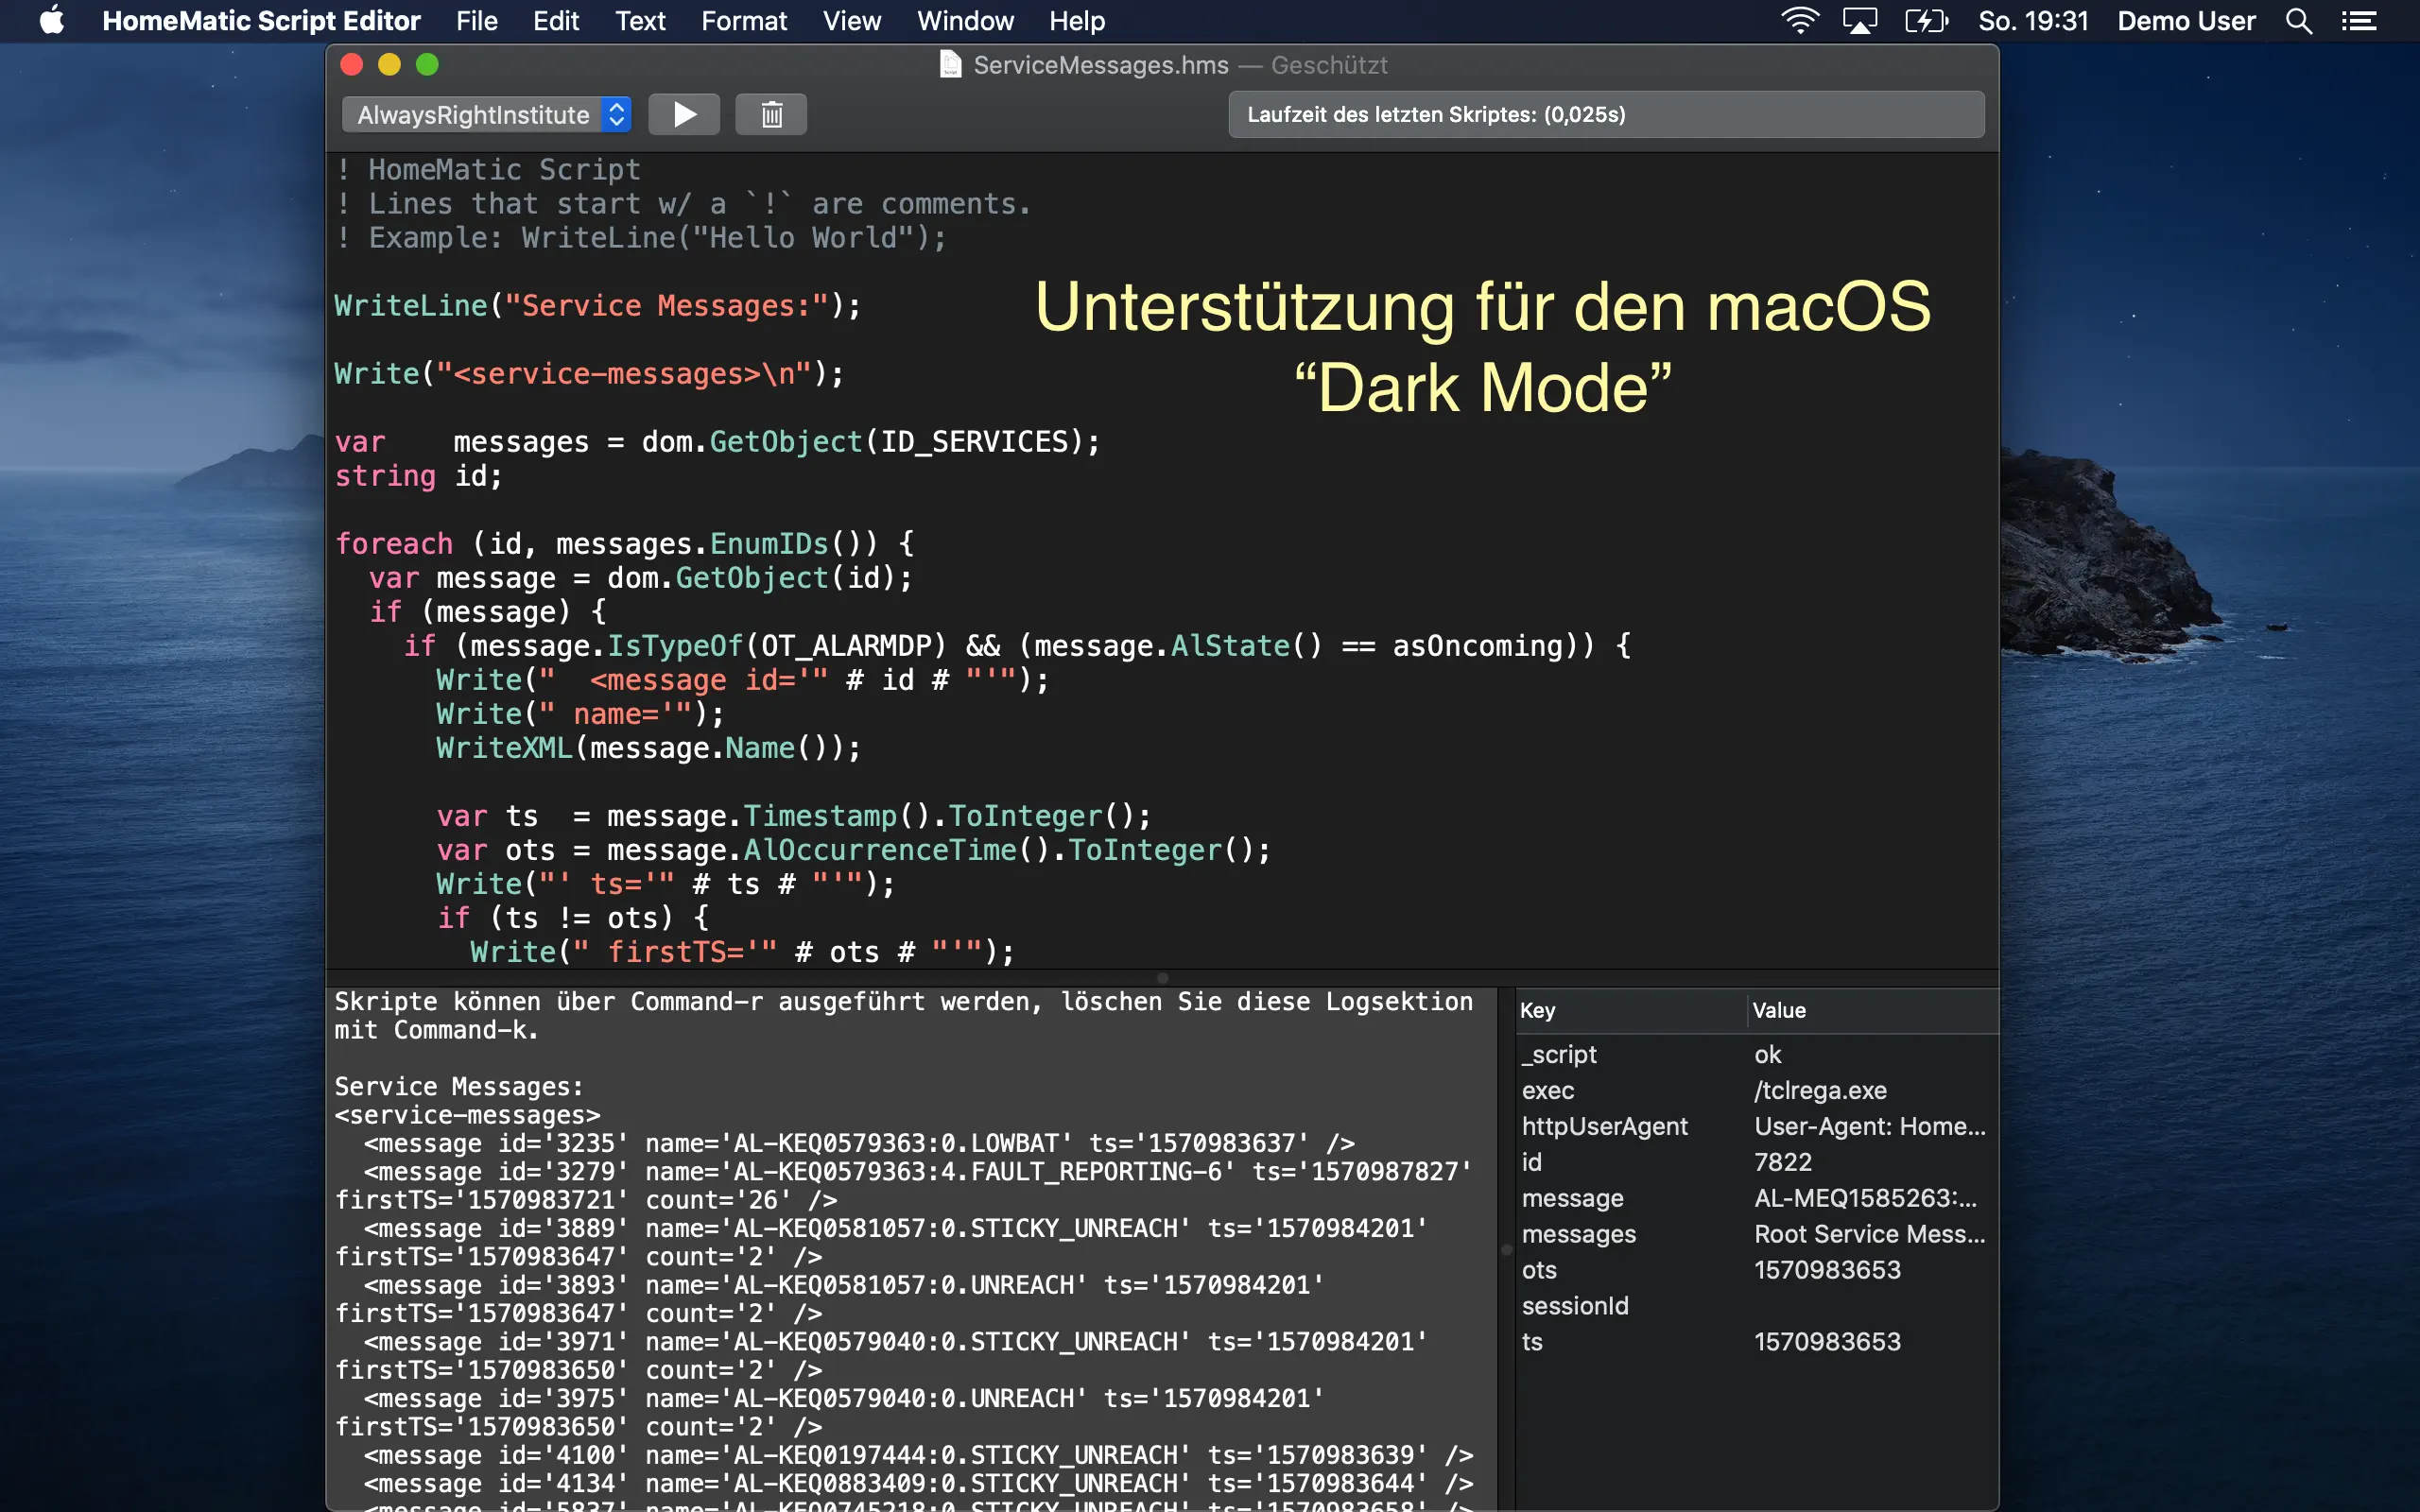The width and height of the screenshot is (2420, 1512).
Task: Run the script with the play button
Action: 684,115
